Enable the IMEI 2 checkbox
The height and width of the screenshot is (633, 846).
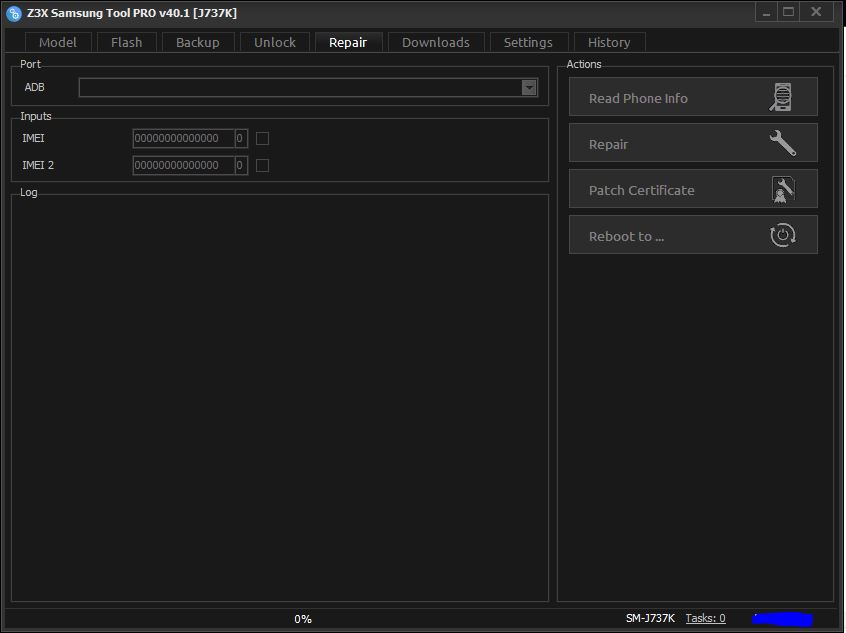[262, 166]
